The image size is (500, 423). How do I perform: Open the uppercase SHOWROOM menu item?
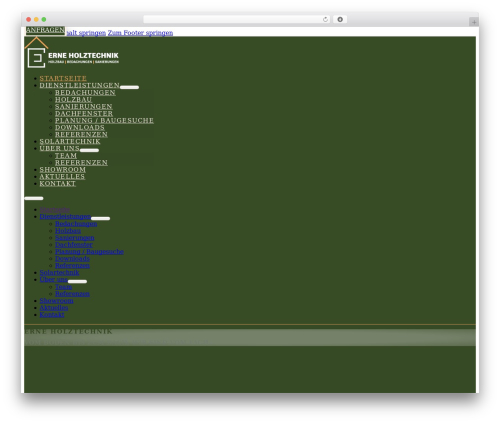point(63,169)
